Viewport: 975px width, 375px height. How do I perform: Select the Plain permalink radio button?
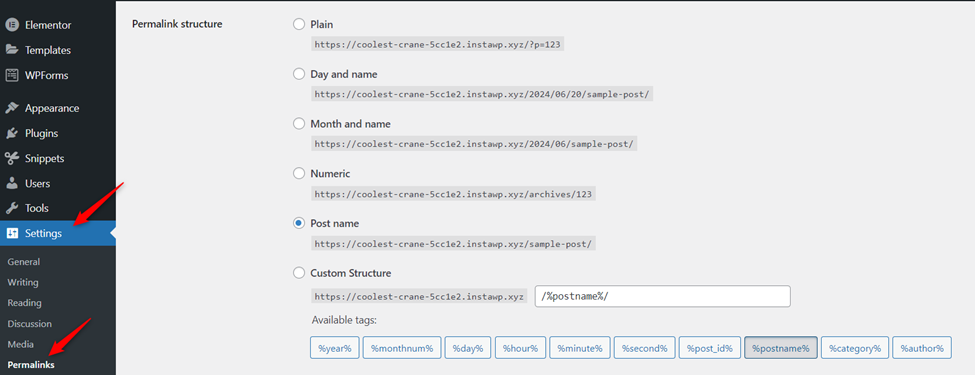(x=299, y=25)
